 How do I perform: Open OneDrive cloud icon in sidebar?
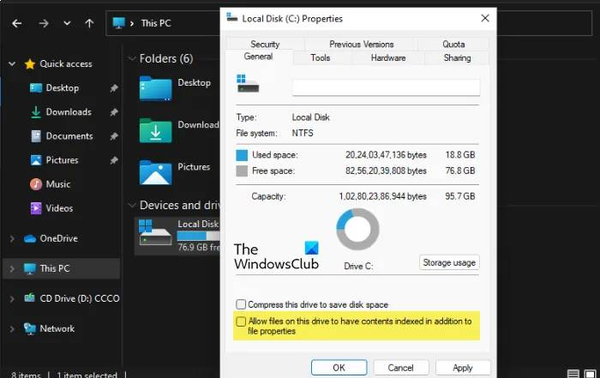30,239
